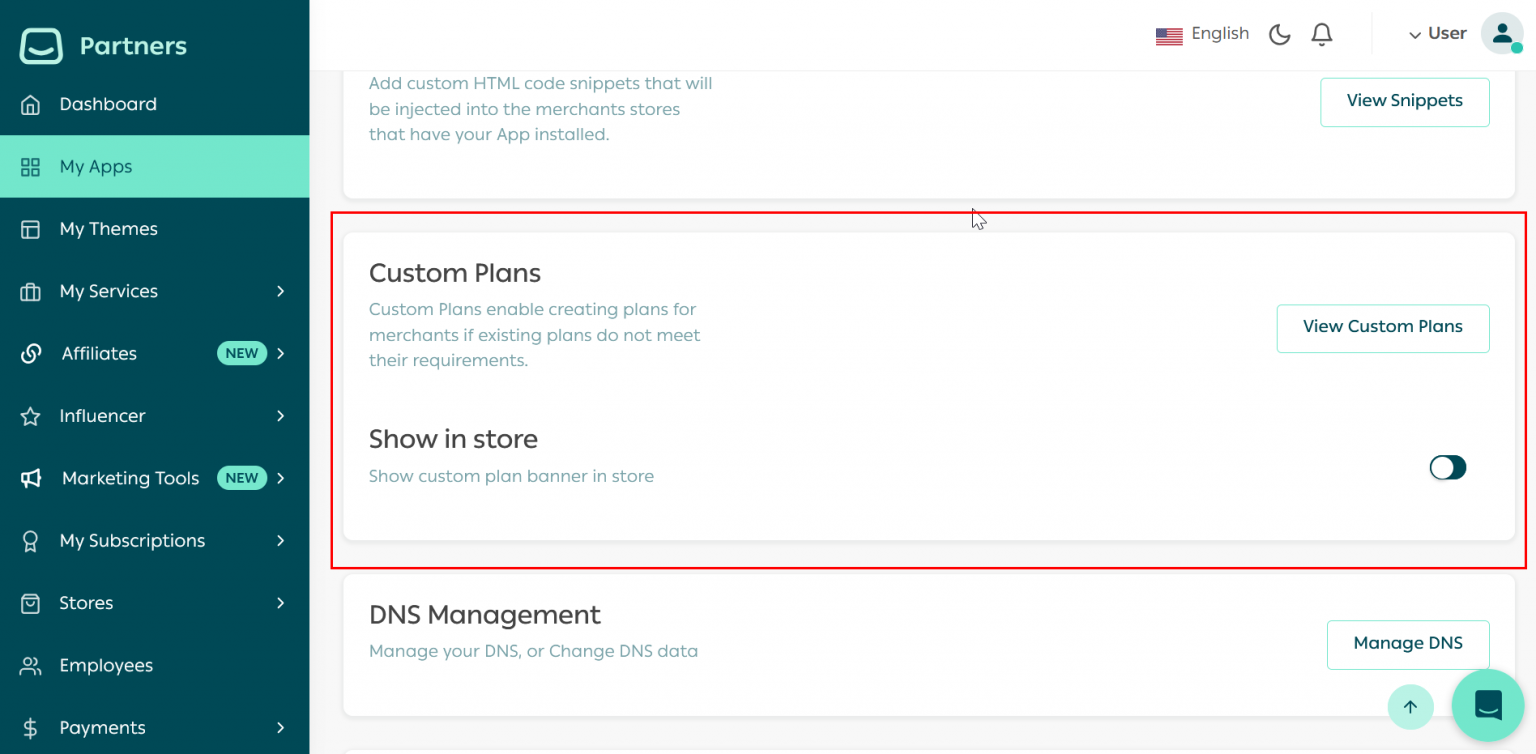The height and width of the screenshot is (754, 1536).
Task: Click the View Custom Plans button
Action: click(x=1383, y=328)
